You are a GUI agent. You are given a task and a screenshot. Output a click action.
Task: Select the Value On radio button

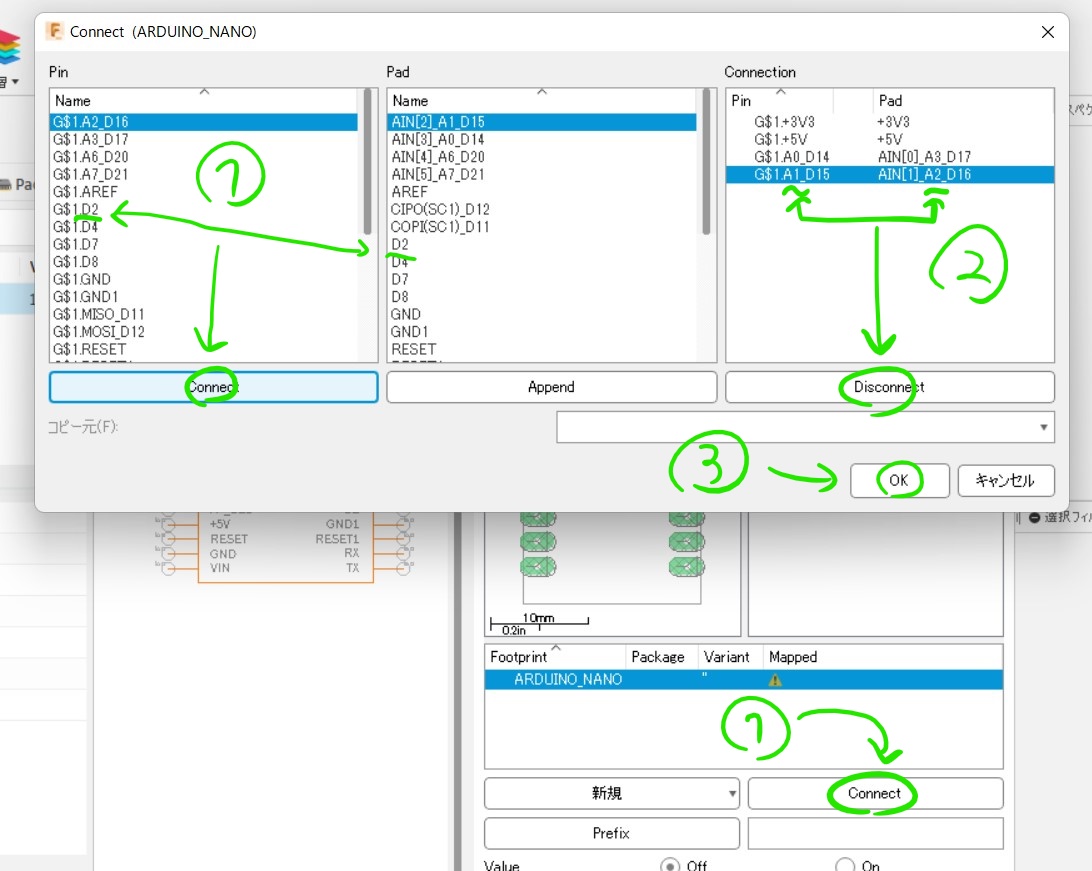[x=845, y=865]
